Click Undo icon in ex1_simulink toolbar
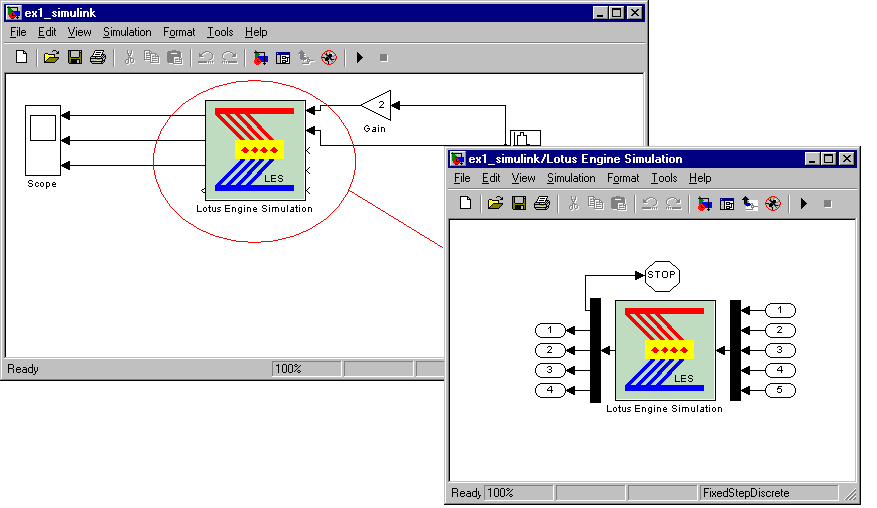877x508 pixels. click(206, 57)
